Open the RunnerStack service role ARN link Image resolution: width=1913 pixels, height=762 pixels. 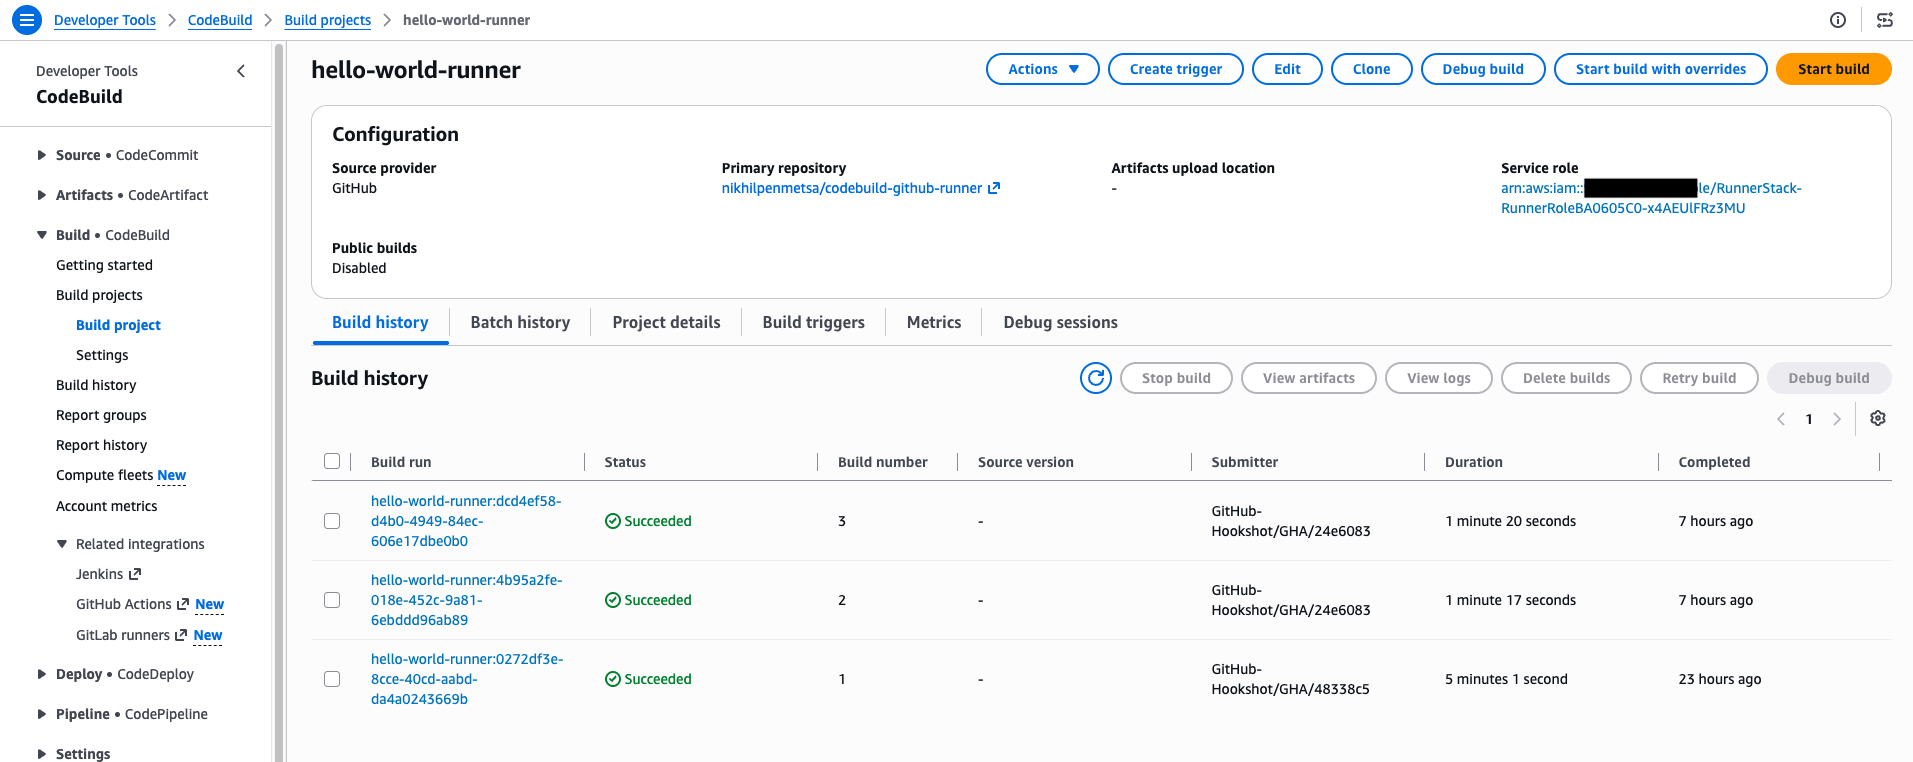pos(1651,198)
